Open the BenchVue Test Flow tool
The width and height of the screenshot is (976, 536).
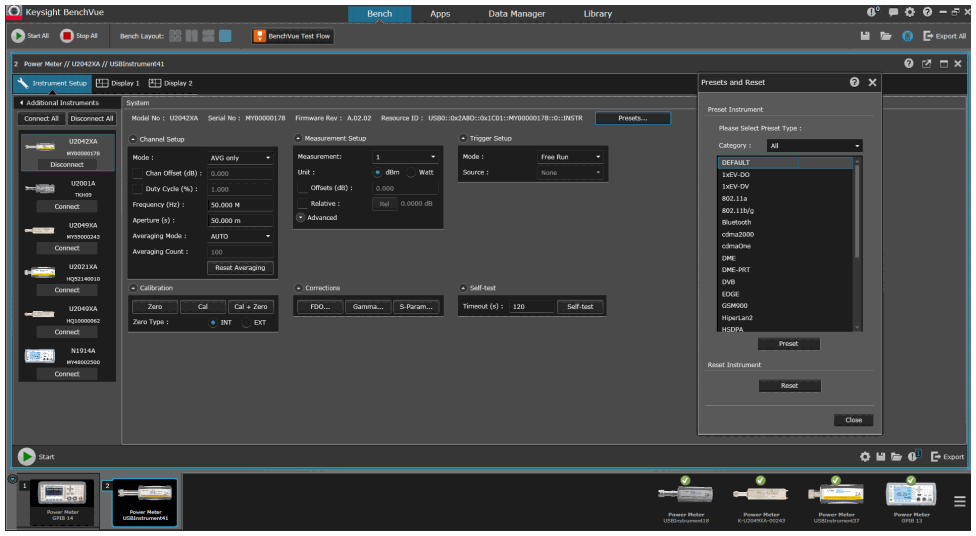tap(292, 36)
